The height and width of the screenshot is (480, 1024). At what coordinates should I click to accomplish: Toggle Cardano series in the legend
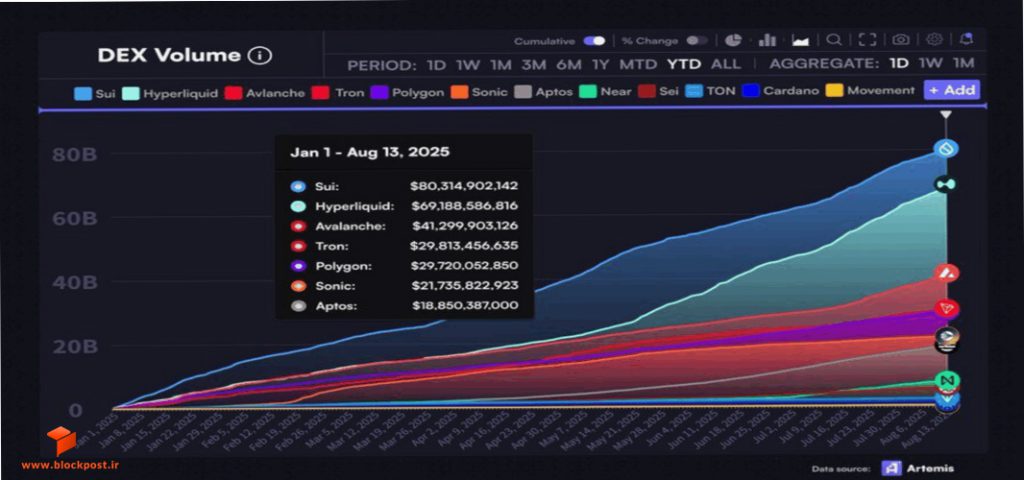[x=780, y=91]
